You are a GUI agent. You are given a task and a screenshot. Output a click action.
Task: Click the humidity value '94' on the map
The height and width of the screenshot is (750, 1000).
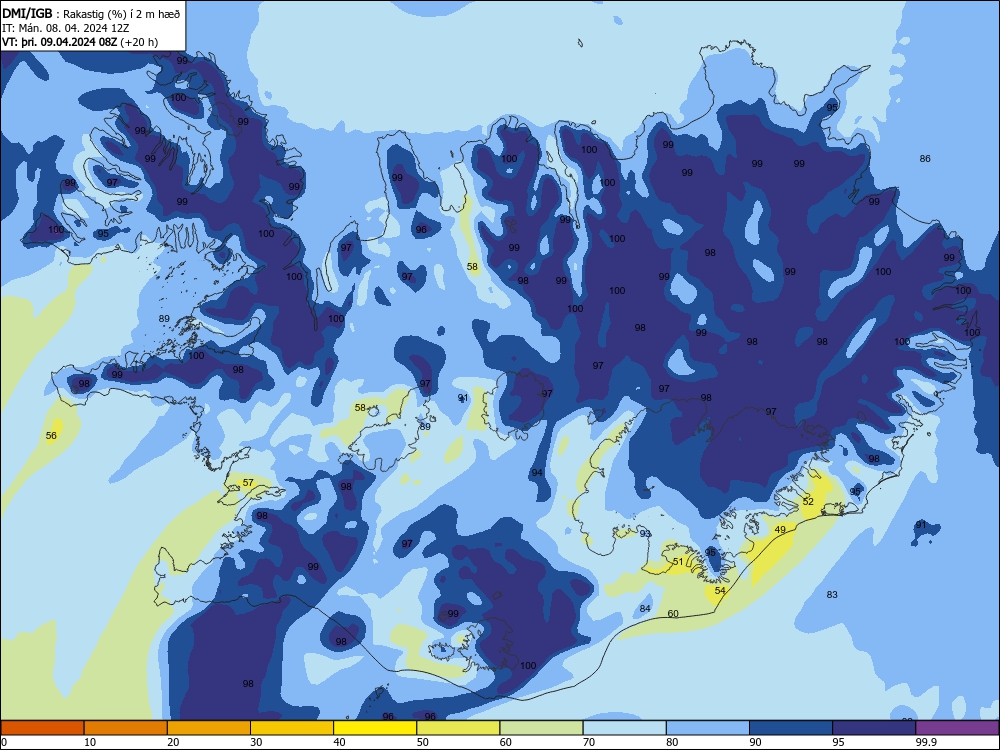pos(537,473)
